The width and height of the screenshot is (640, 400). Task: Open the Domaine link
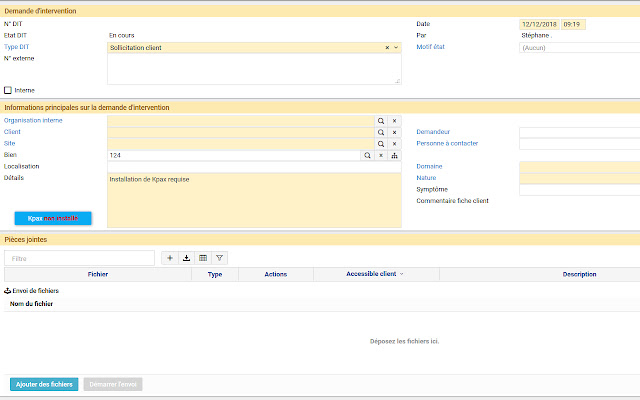click(x=429, y=166)
